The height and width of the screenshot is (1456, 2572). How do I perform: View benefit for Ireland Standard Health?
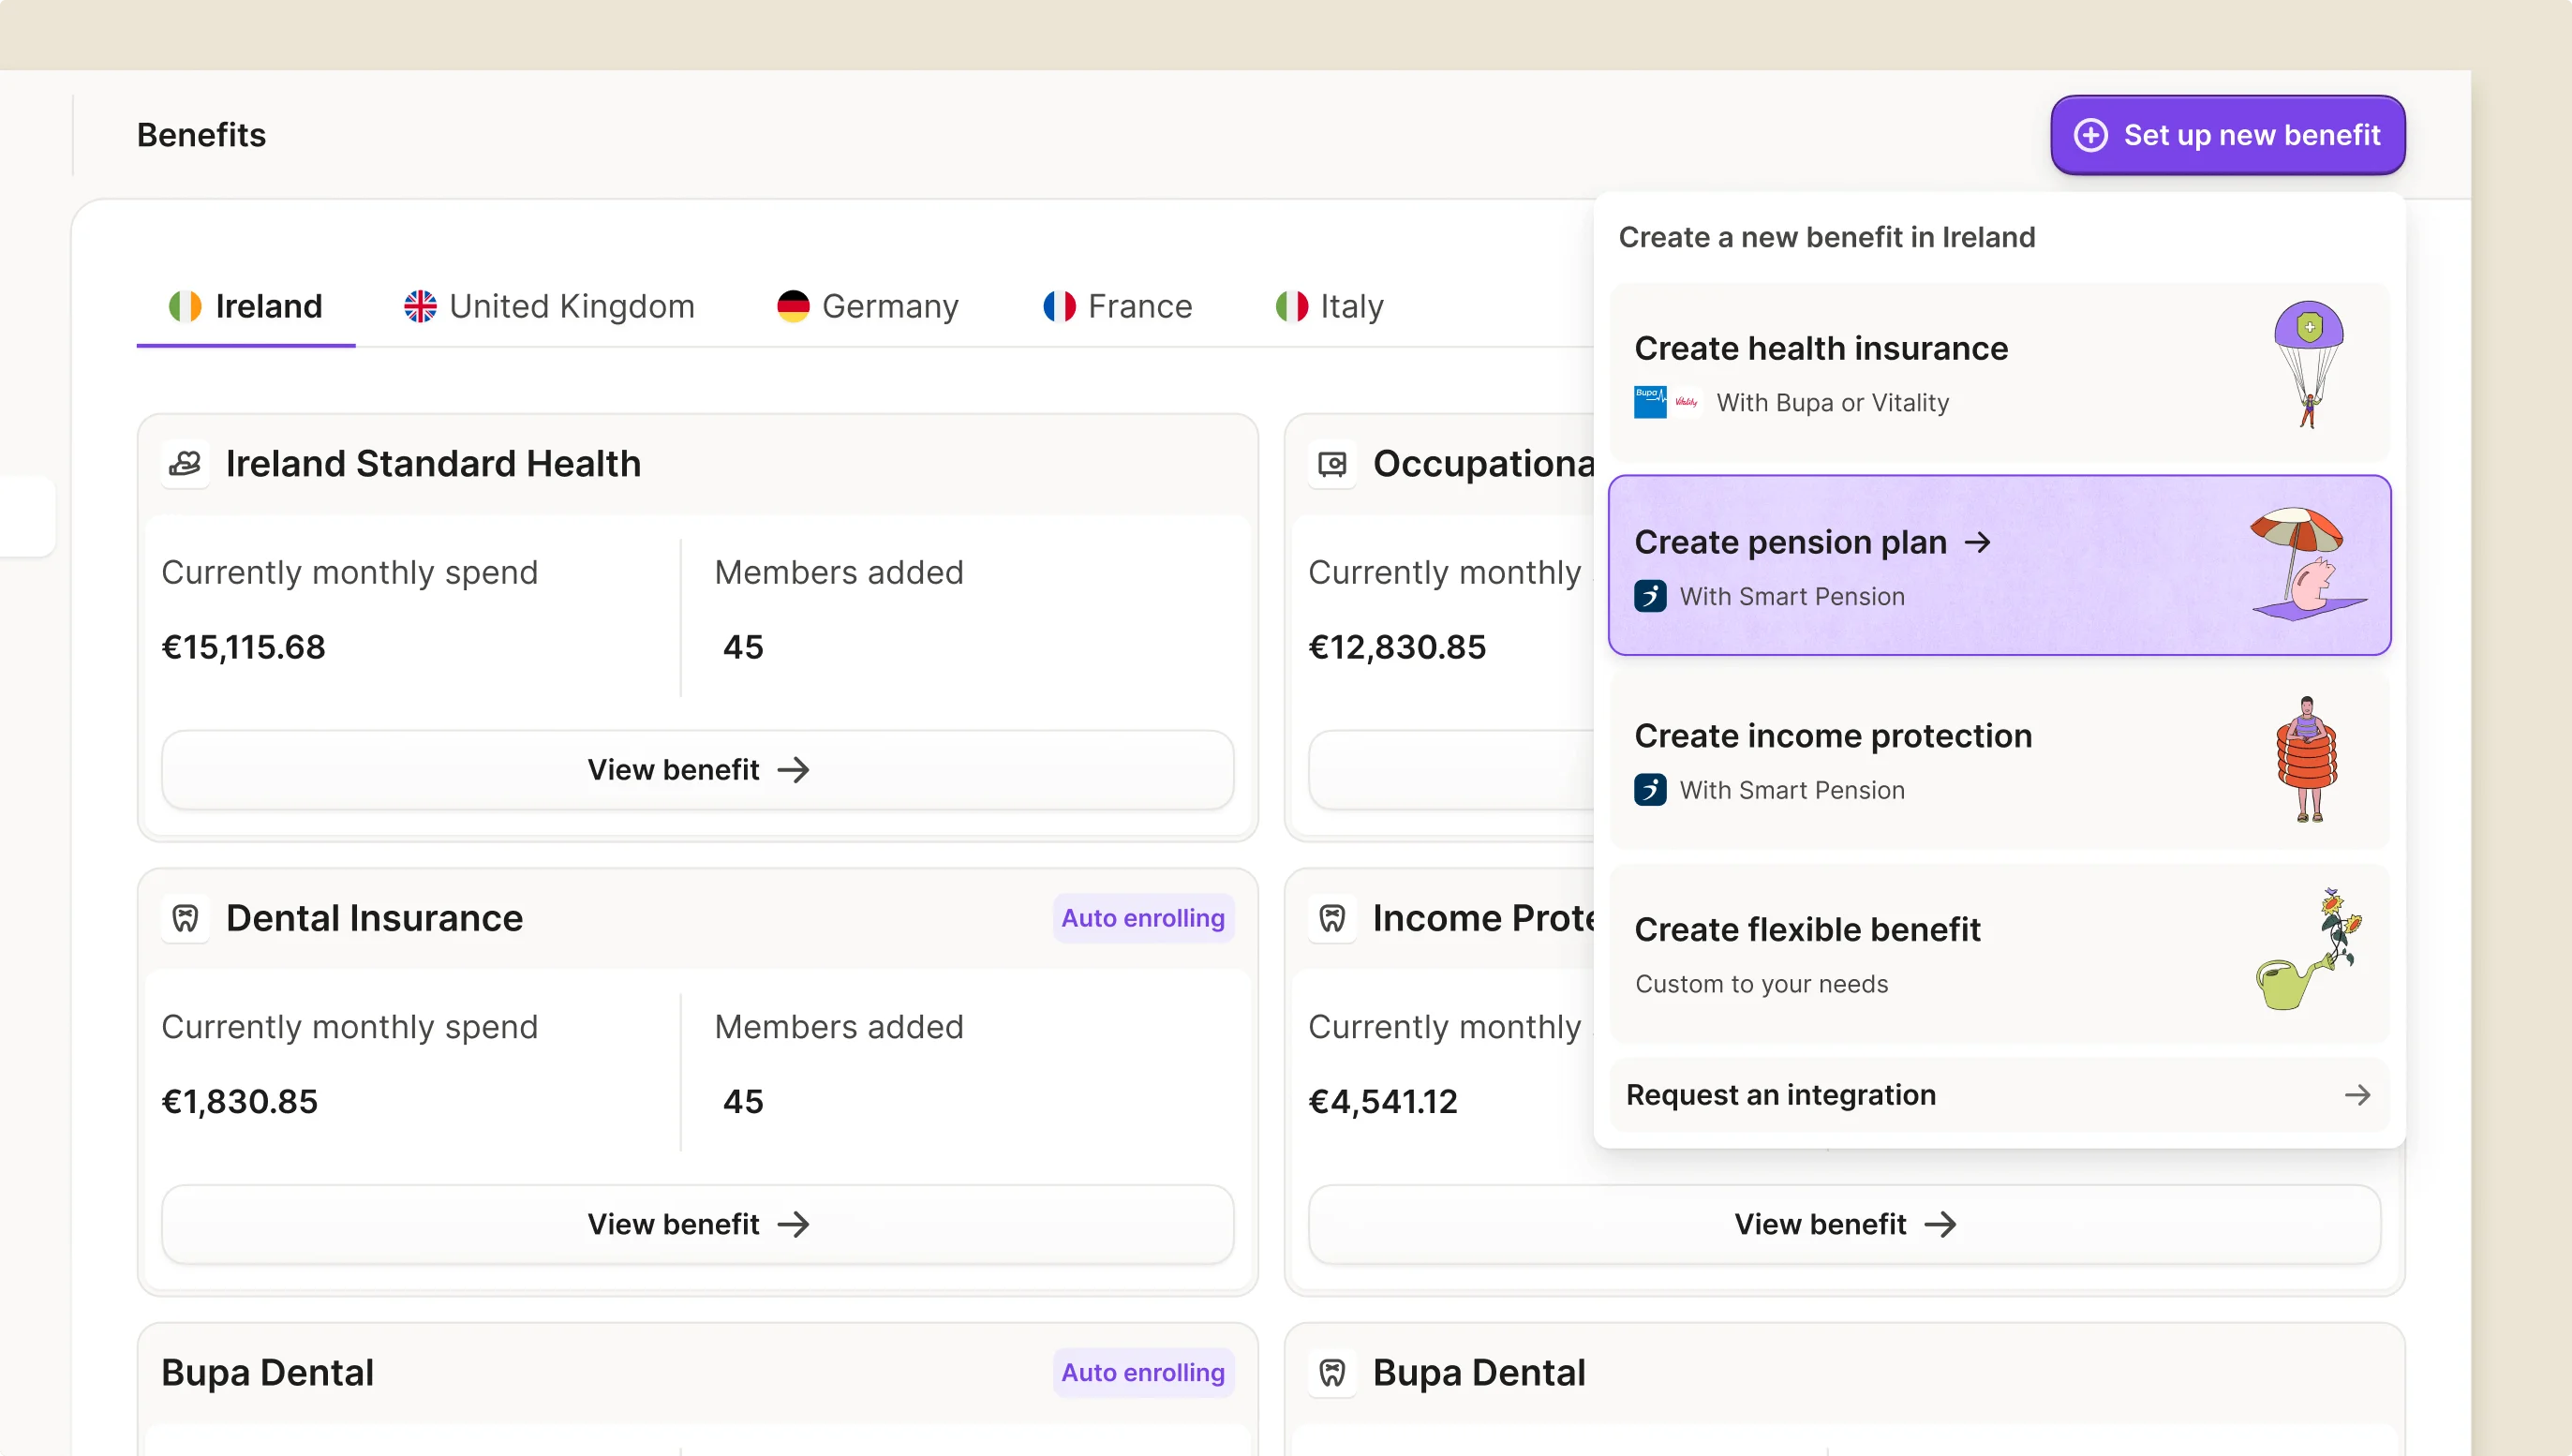[697, 770]
